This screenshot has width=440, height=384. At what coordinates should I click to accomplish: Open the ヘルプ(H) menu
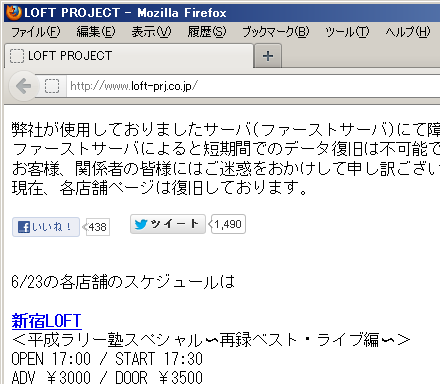coord(408,32)
